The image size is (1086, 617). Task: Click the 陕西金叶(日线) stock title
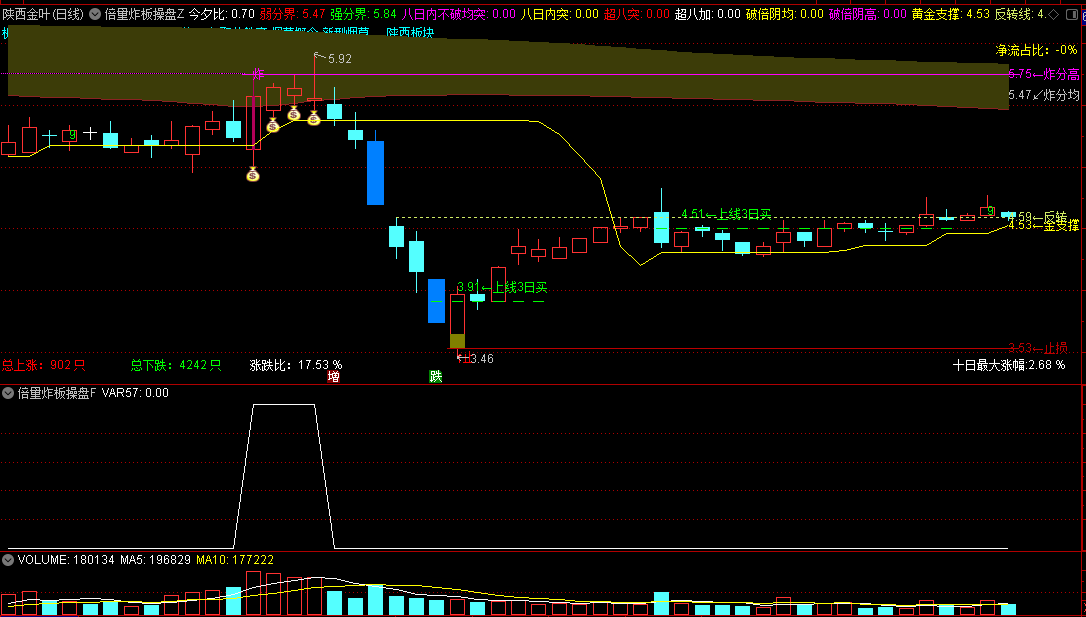tap(42, 14)
